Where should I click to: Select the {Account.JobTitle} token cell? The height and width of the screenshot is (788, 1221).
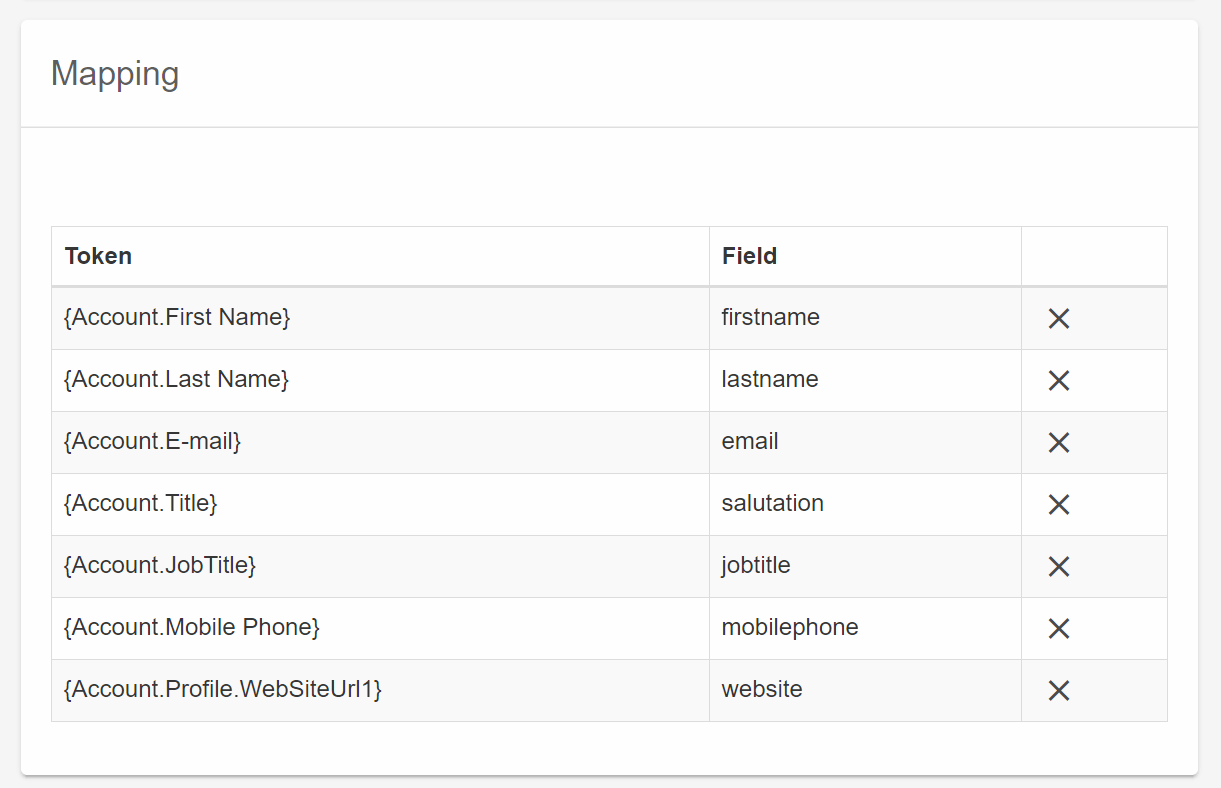point(160,566)
